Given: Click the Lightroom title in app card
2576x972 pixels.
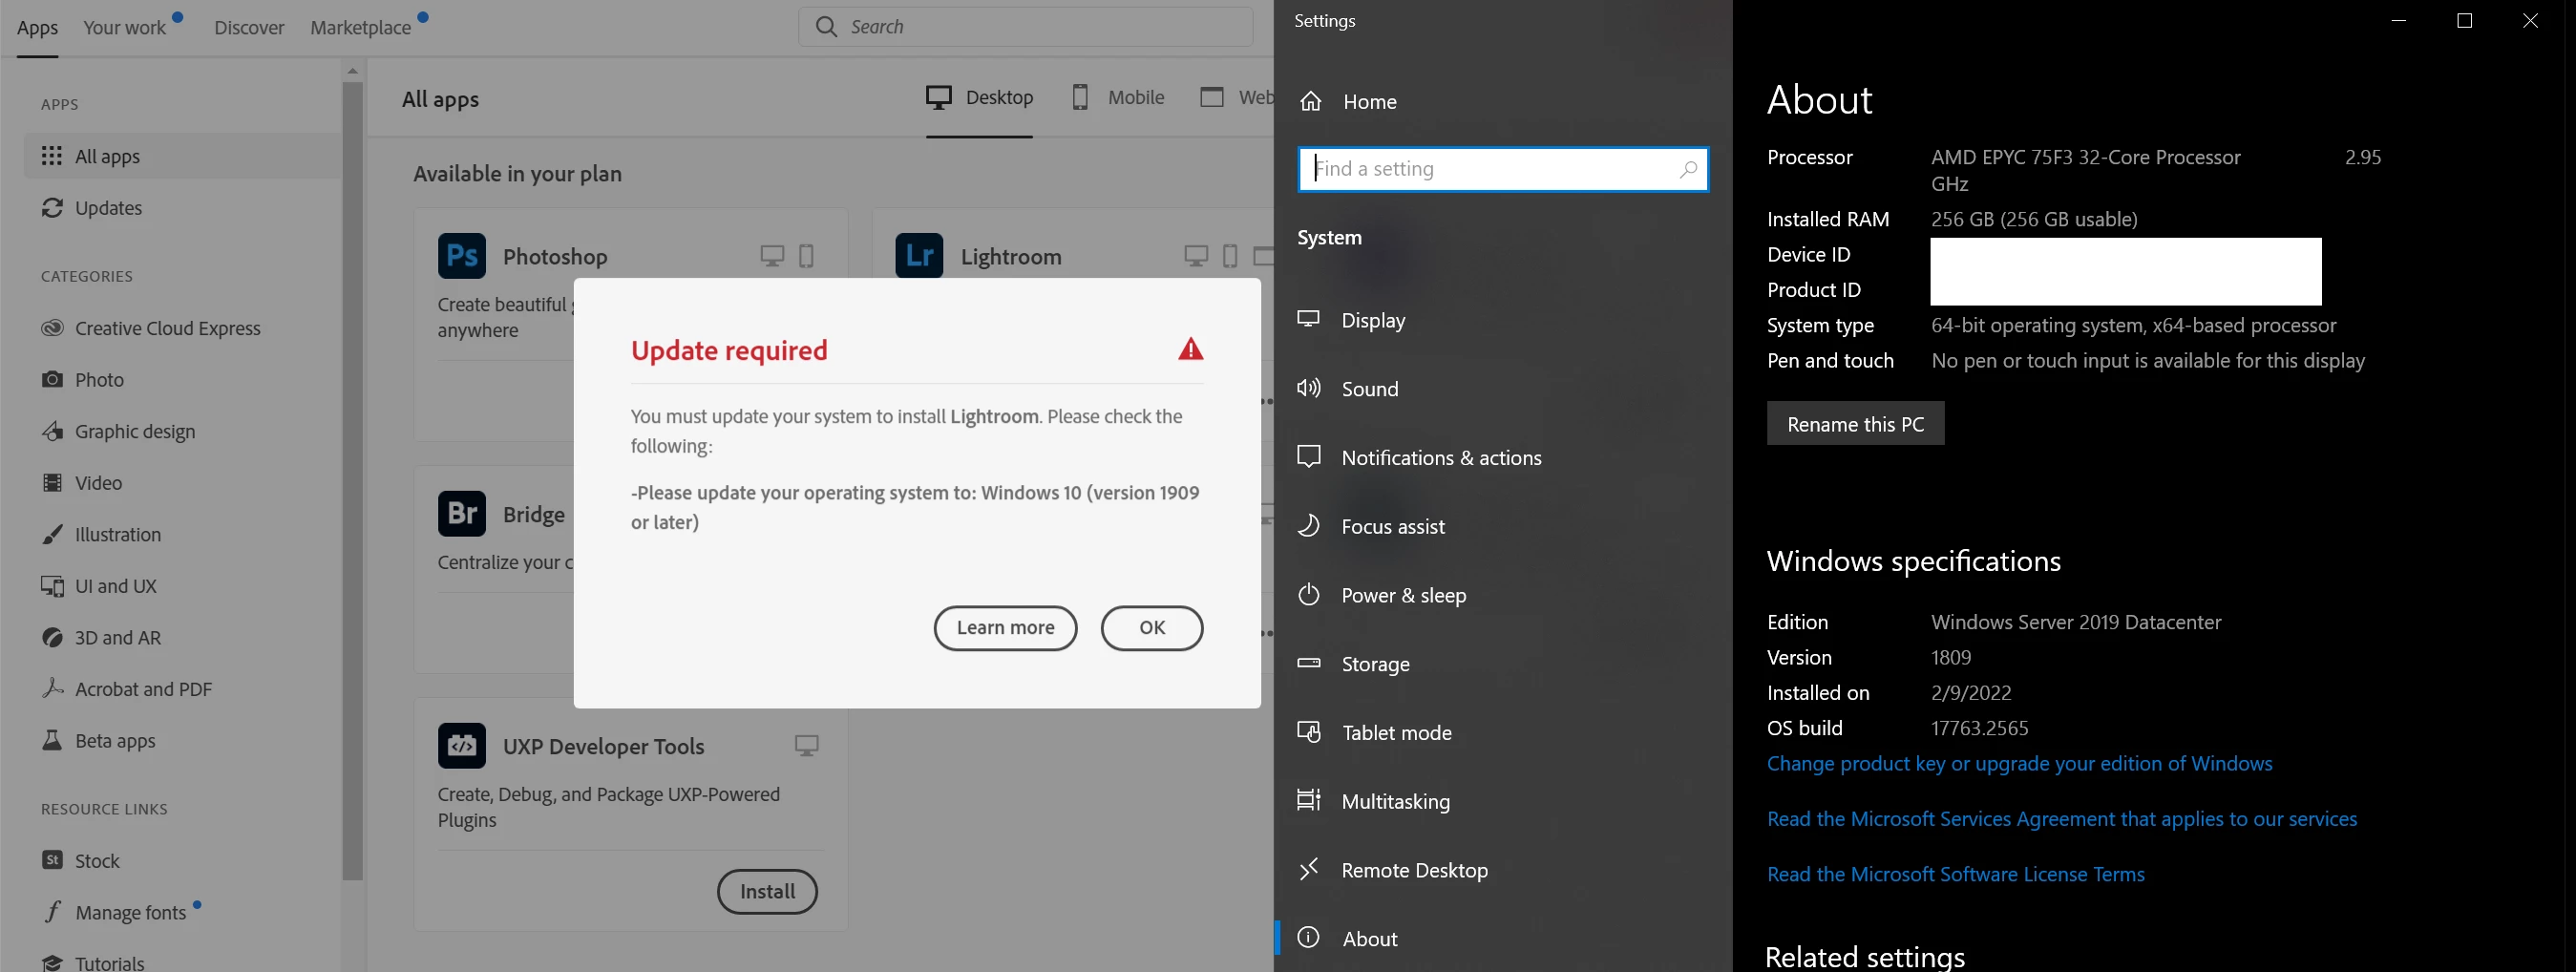Looking at the screenshot, I should coord(1011,257).
